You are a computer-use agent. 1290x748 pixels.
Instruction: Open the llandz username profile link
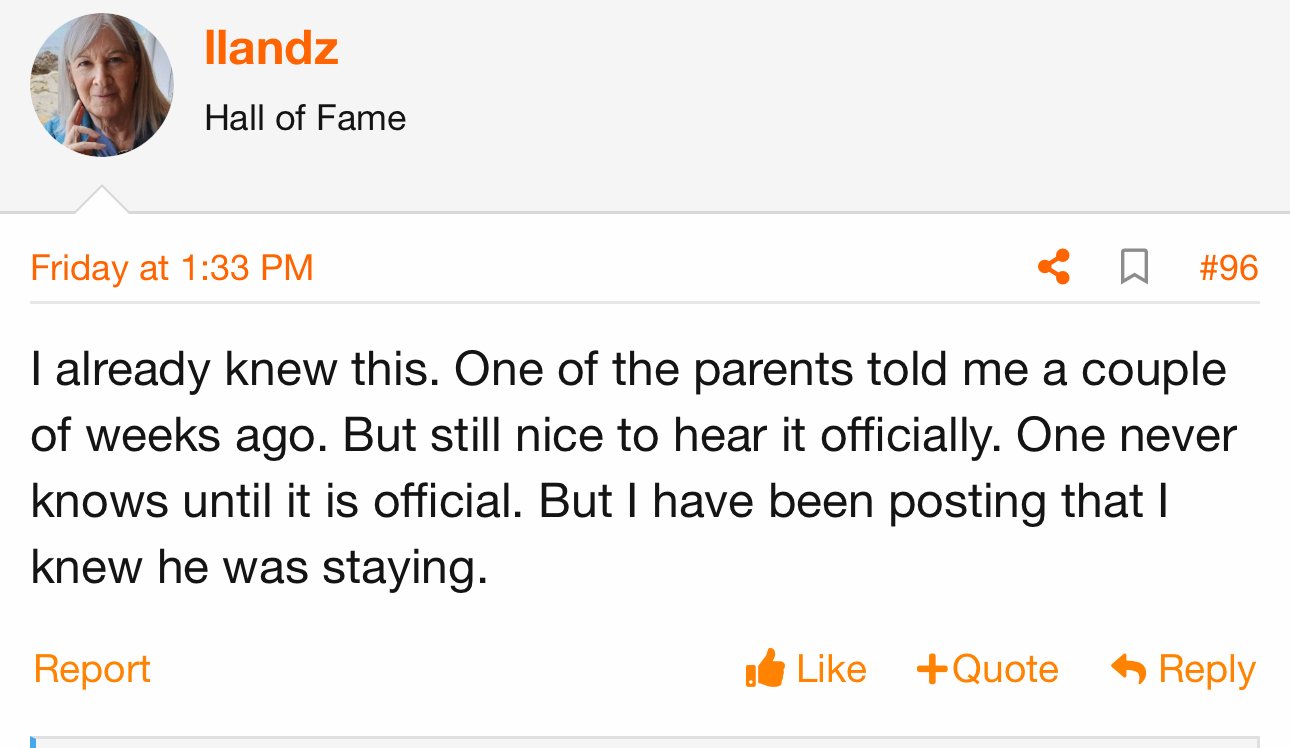[271, 48]
